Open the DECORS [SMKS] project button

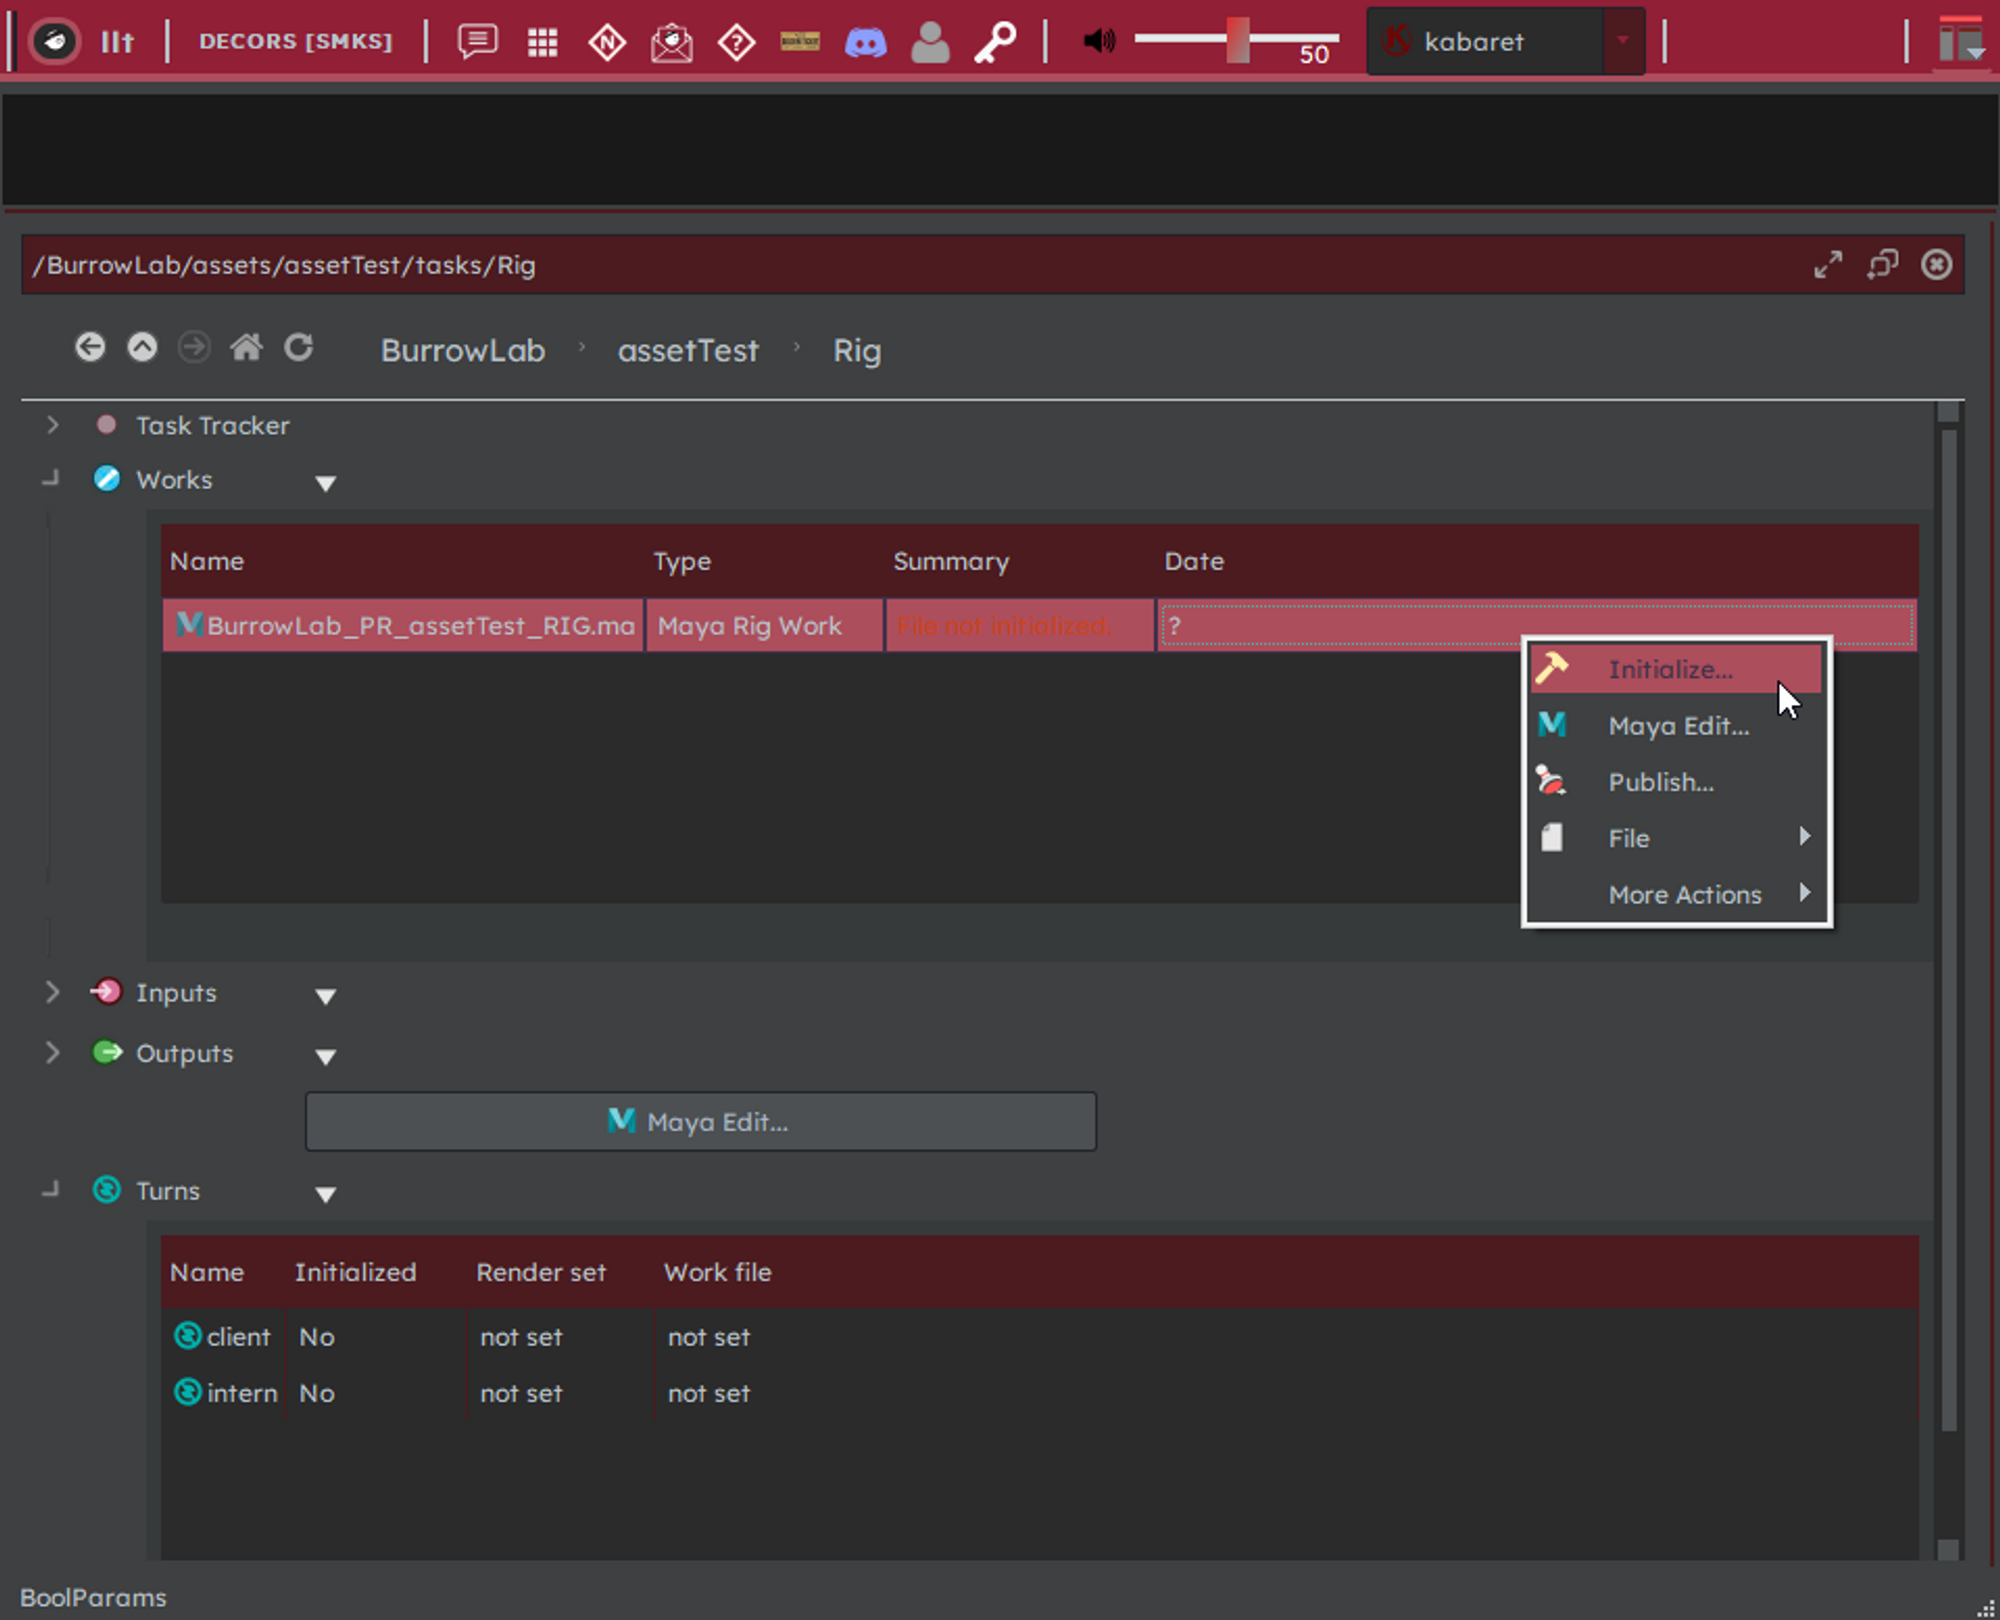tap(295, 41)
